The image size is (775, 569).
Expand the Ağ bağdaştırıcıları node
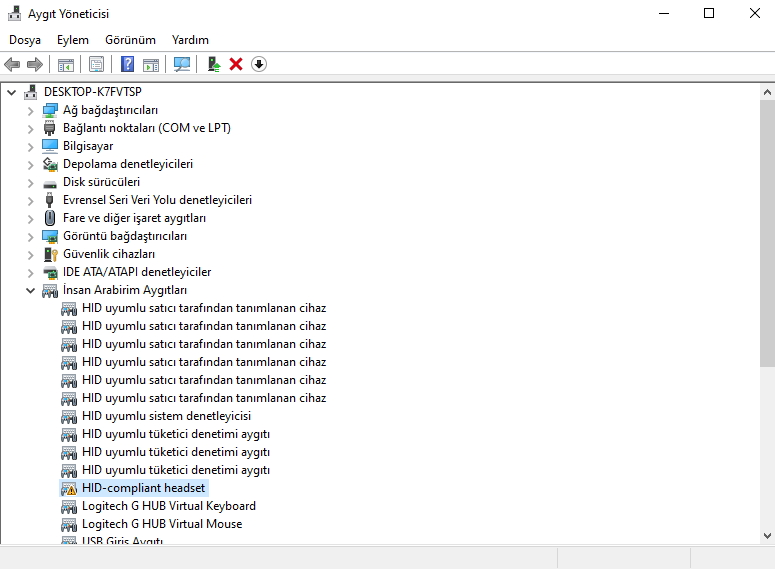tap(31, 110)
